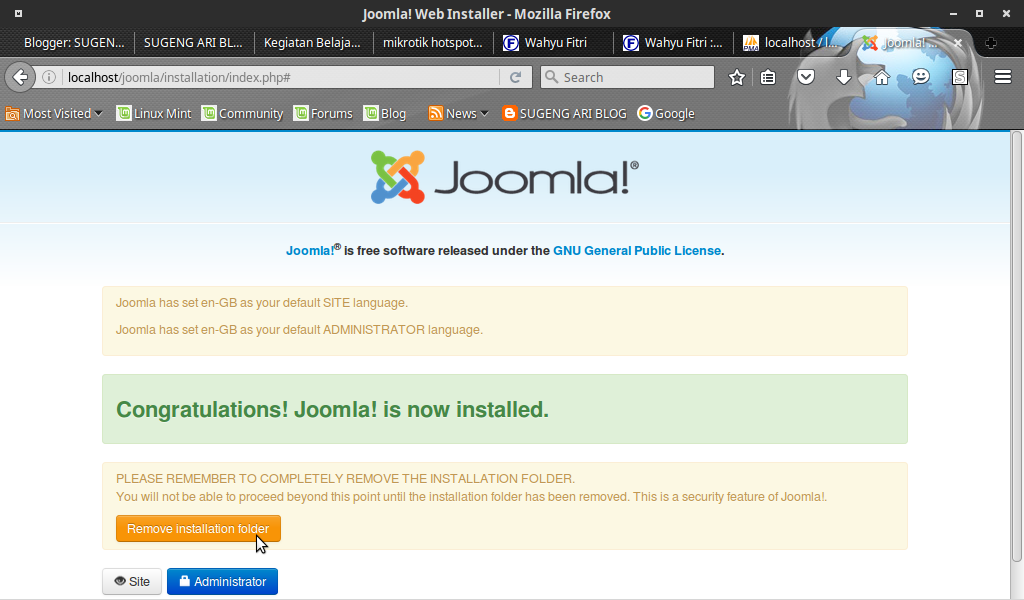Click Congratulations! Joomla! is now installed text
The width and height of the screenshot is (1024, 600).
click(x=332, y=409)
